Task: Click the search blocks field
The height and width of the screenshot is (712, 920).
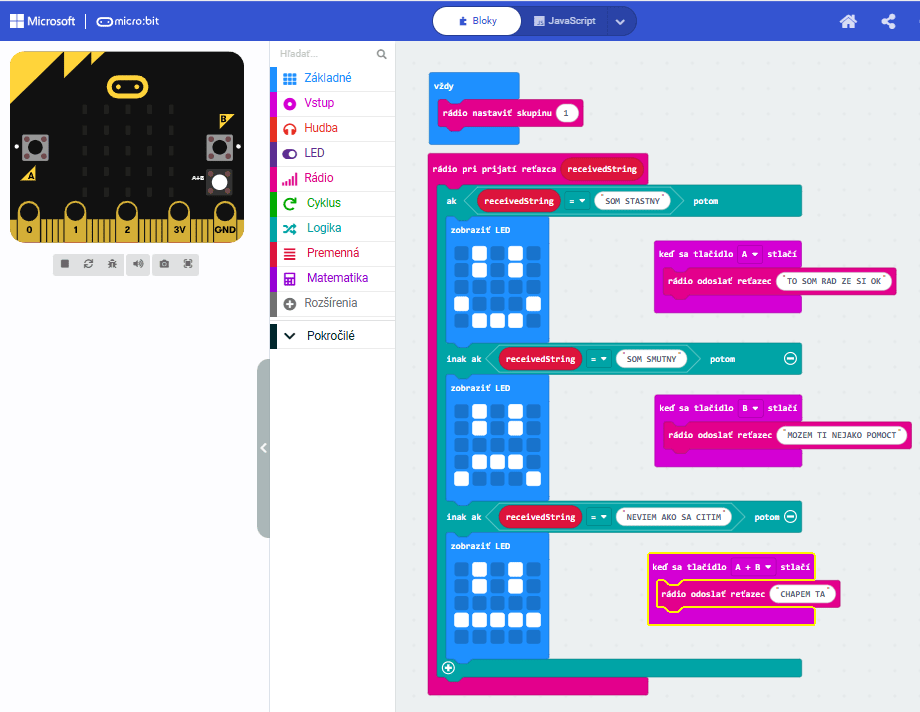Action: [x=325, y=54]
